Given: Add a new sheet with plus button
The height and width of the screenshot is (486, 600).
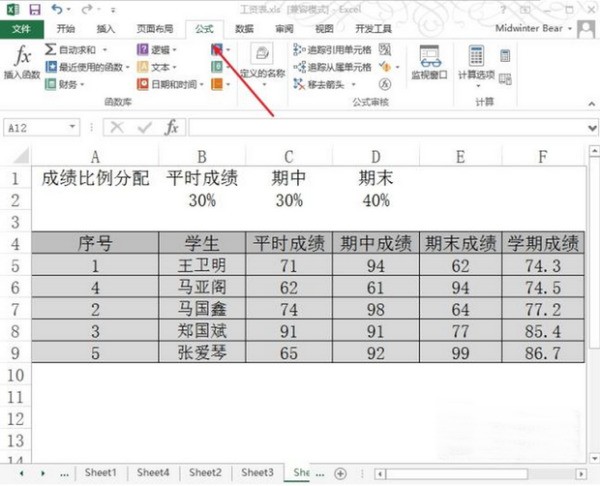Looking at the screenshot, I should point(341,474).
